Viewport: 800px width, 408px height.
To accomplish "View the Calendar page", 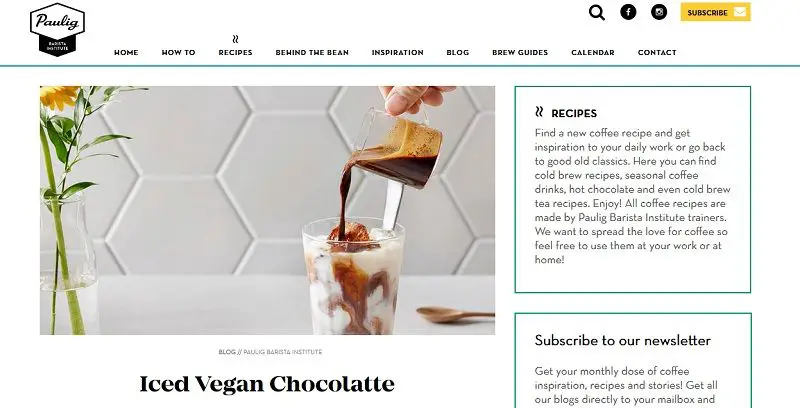I will [x=593, y=53].
